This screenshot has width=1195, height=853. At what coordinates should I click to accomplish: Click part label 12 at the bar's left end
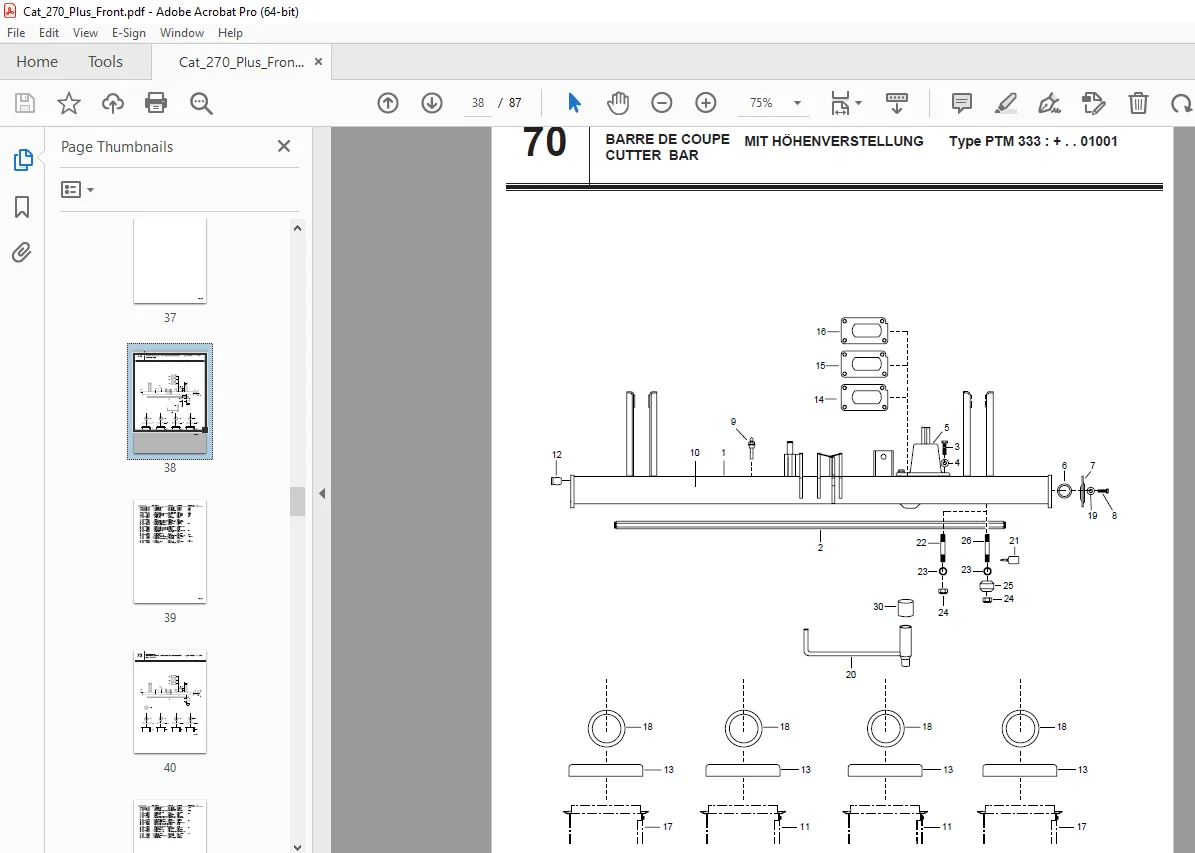click(556, 455)
